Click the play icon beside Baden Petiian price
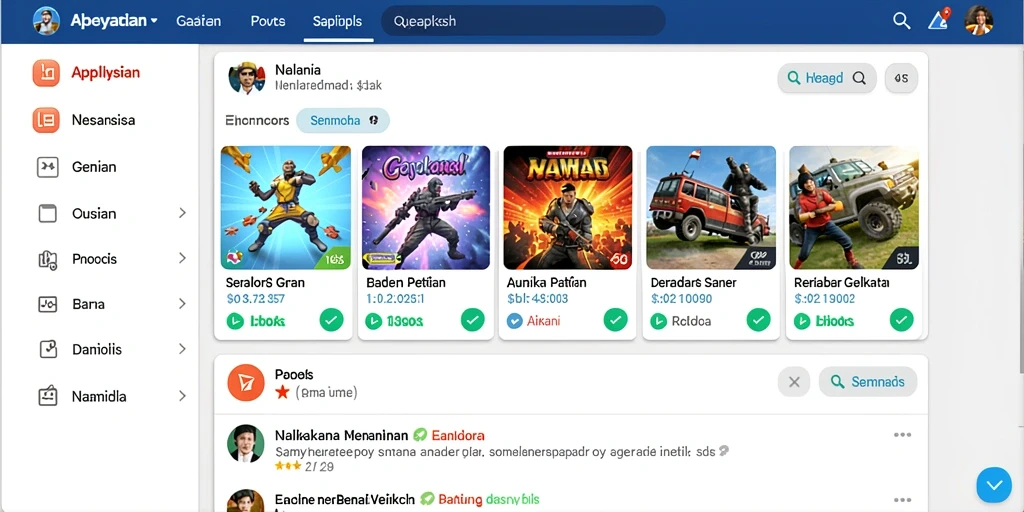The width and height of the screenshot is (1024, 512). click(x=373, y=321)
